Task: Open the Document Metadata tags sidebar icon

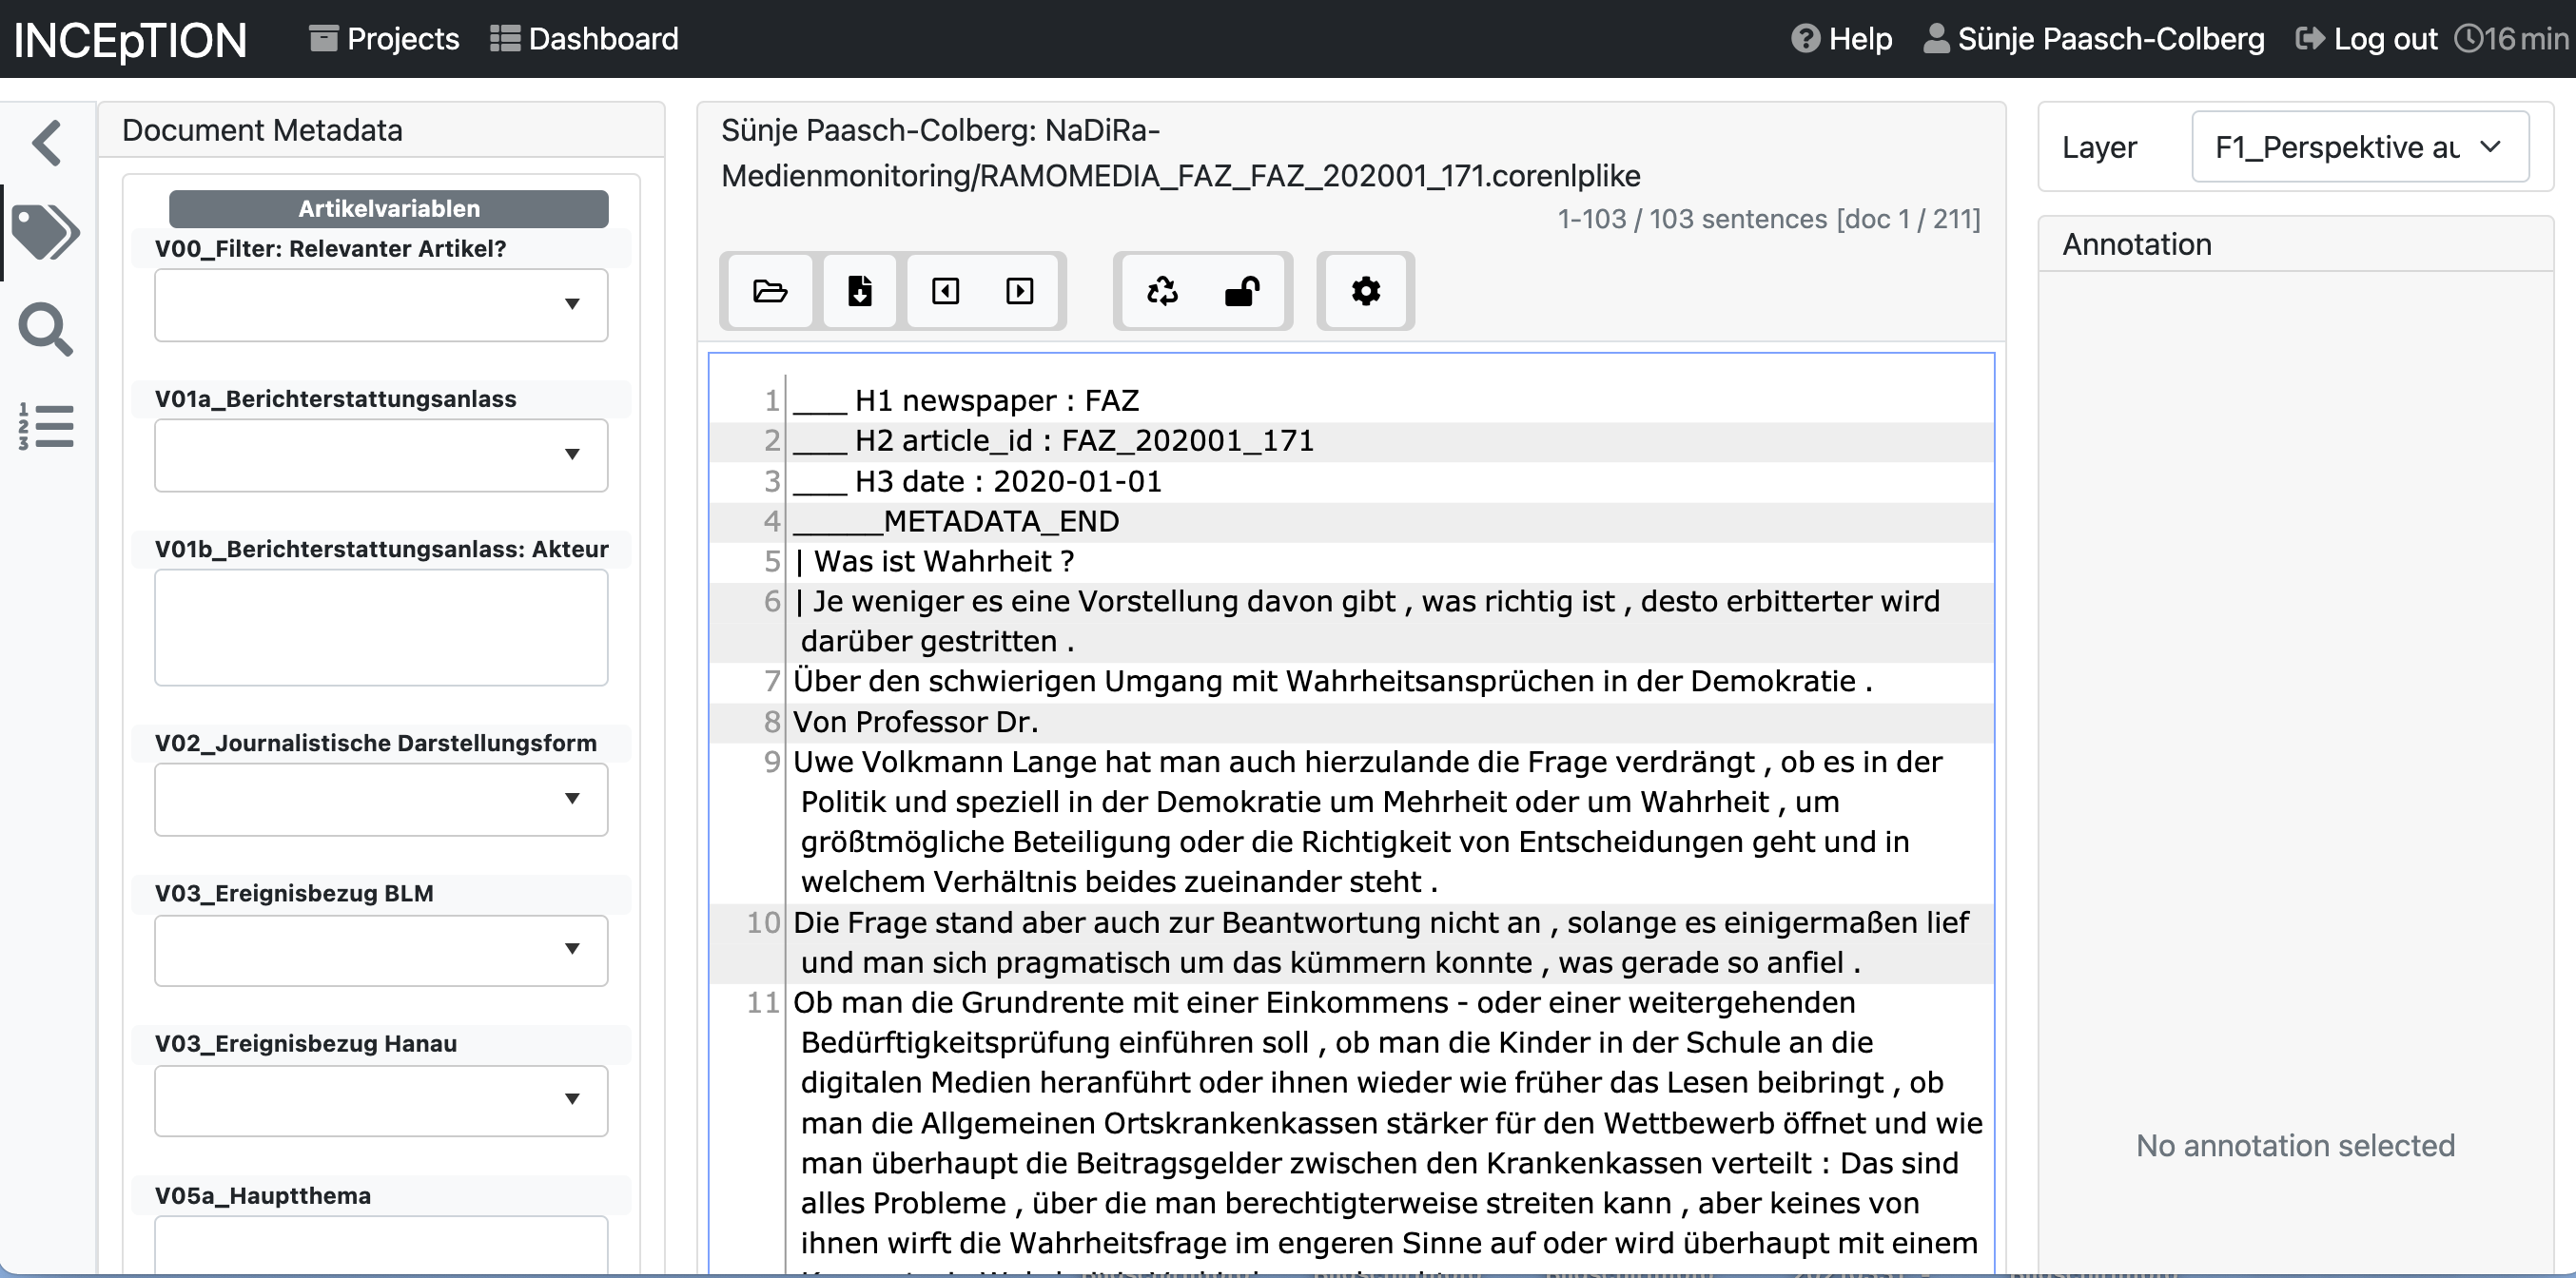Action: [x=46, y=232]
